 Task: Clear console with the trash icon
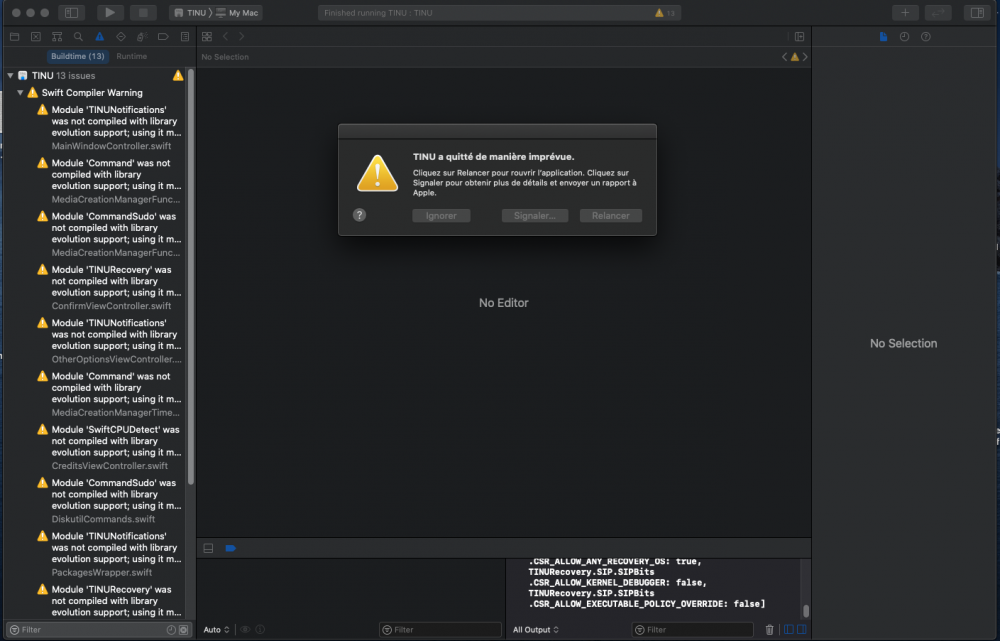pos(769,630)
